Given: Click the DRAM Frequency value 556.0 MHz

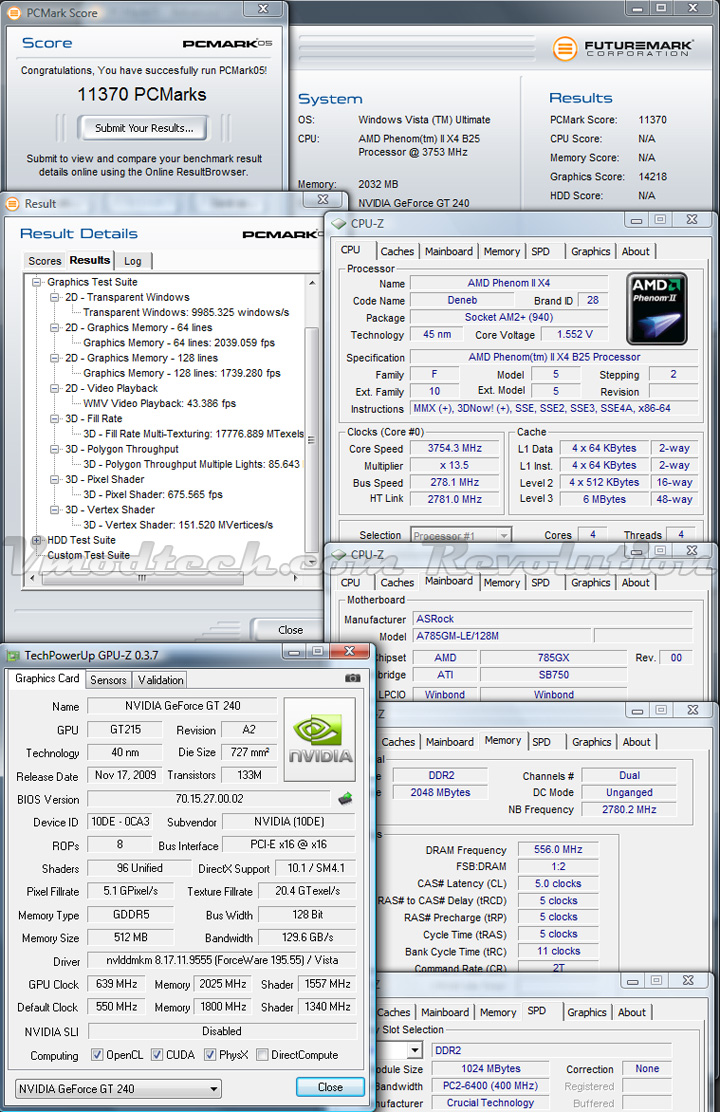Looking at the screenshot, I should click(x=558, y=850).
